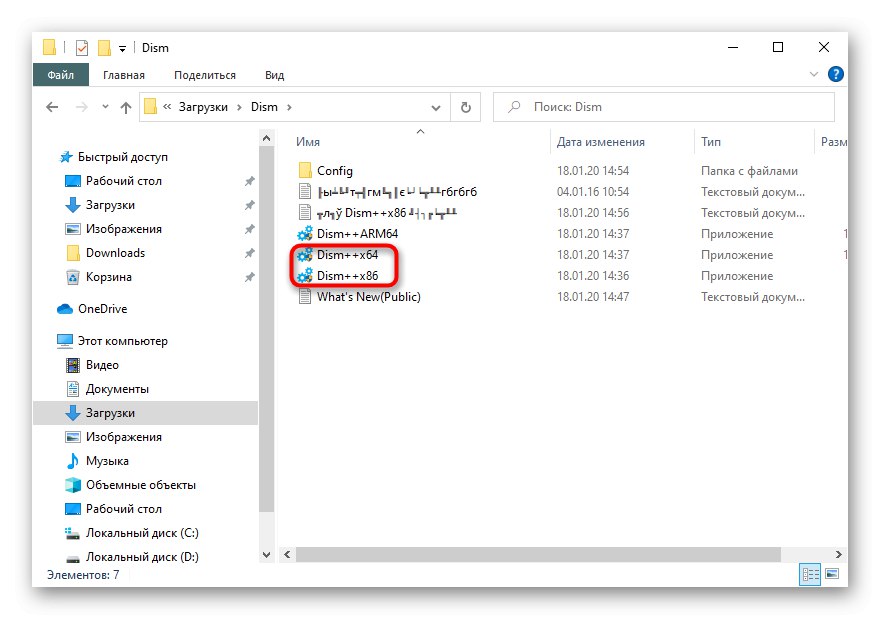Click the pin icon beside Корзина
Screen dimensions: 880x619
pyautogui.click(x=249, y=277)
